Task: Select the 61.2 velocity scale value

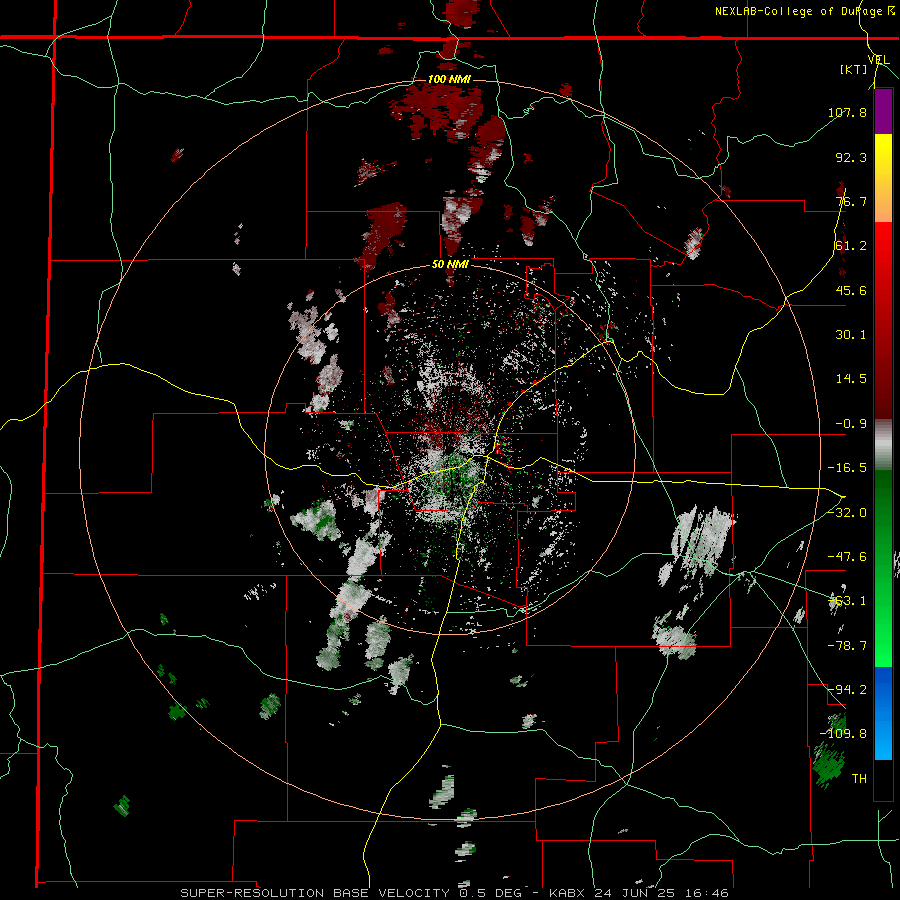Action: pos(851,246)
